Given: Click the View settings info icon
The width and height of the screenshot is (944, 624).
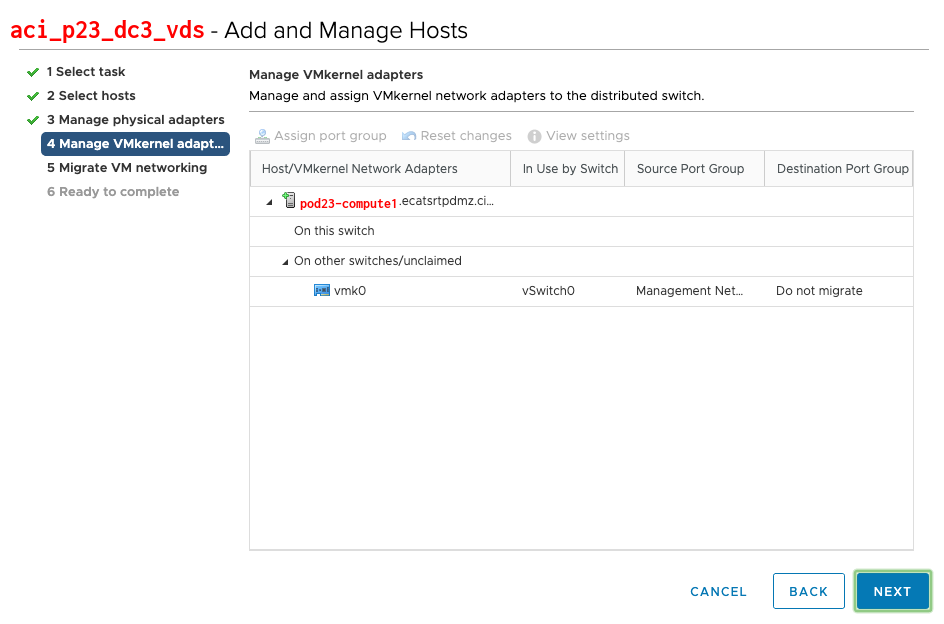Looking at the screenshot, I should point(534,137).
